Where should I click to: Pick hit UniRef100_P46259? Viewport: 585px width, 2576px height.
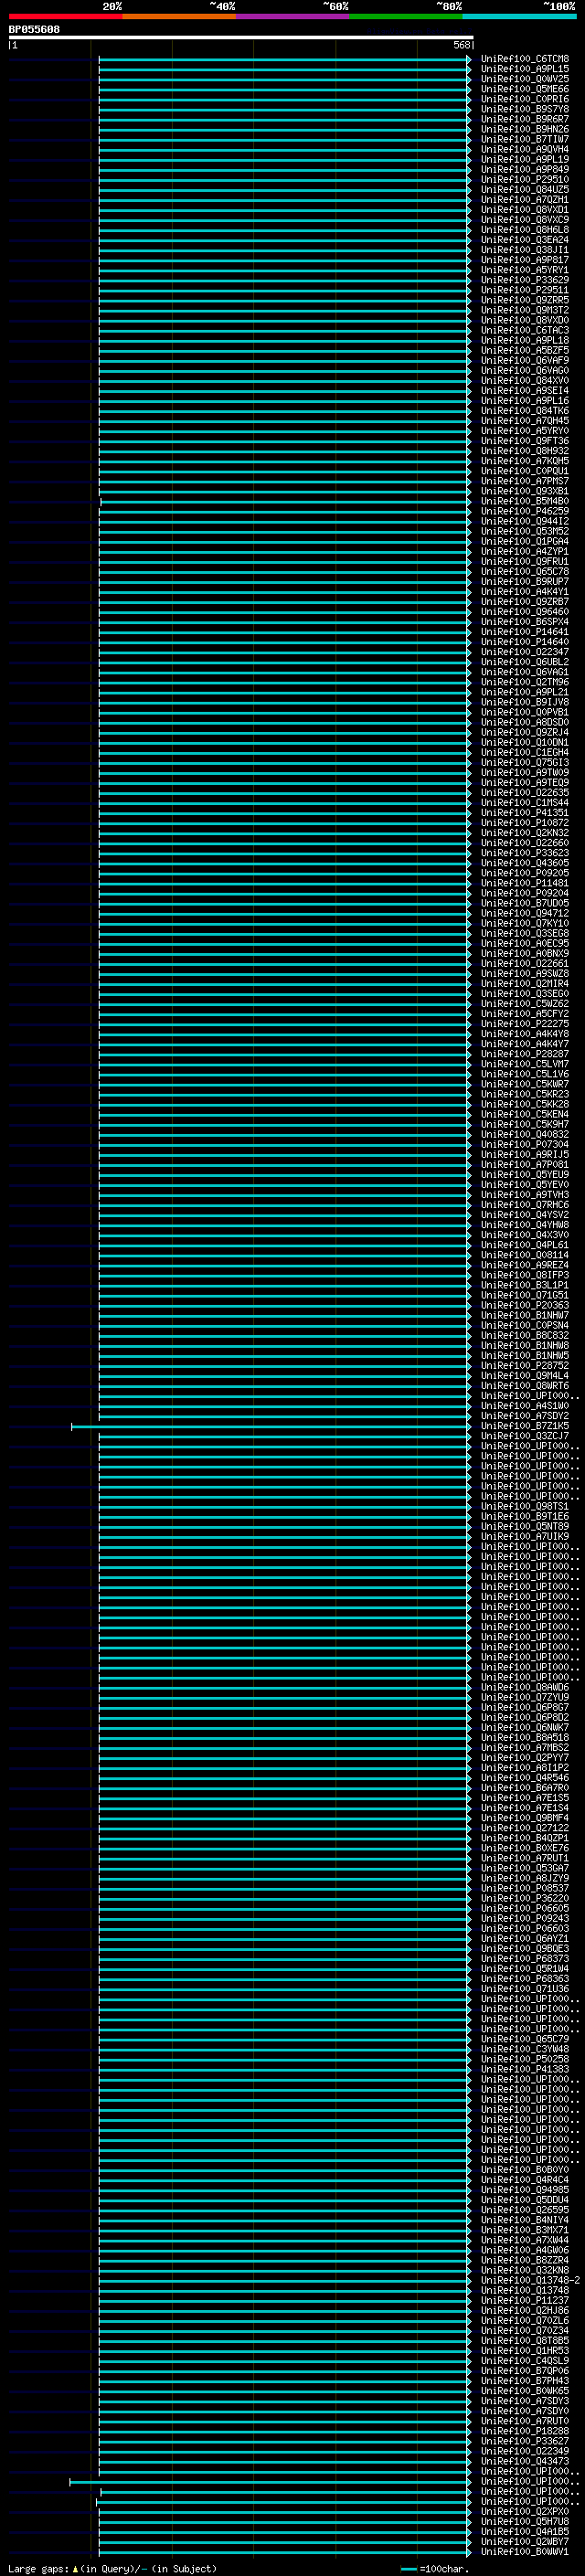(524, 511)
